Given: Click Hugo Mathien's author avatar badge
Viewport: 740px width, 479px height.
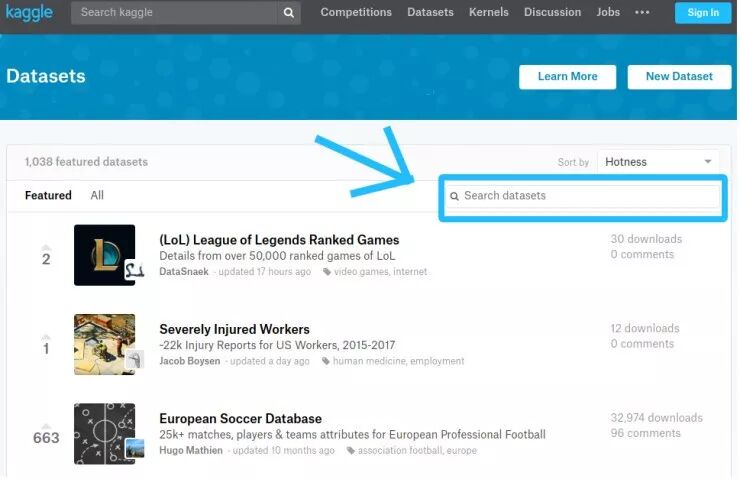Looking at the screenshot, I should pyautogui.click(x=134, y=448).
